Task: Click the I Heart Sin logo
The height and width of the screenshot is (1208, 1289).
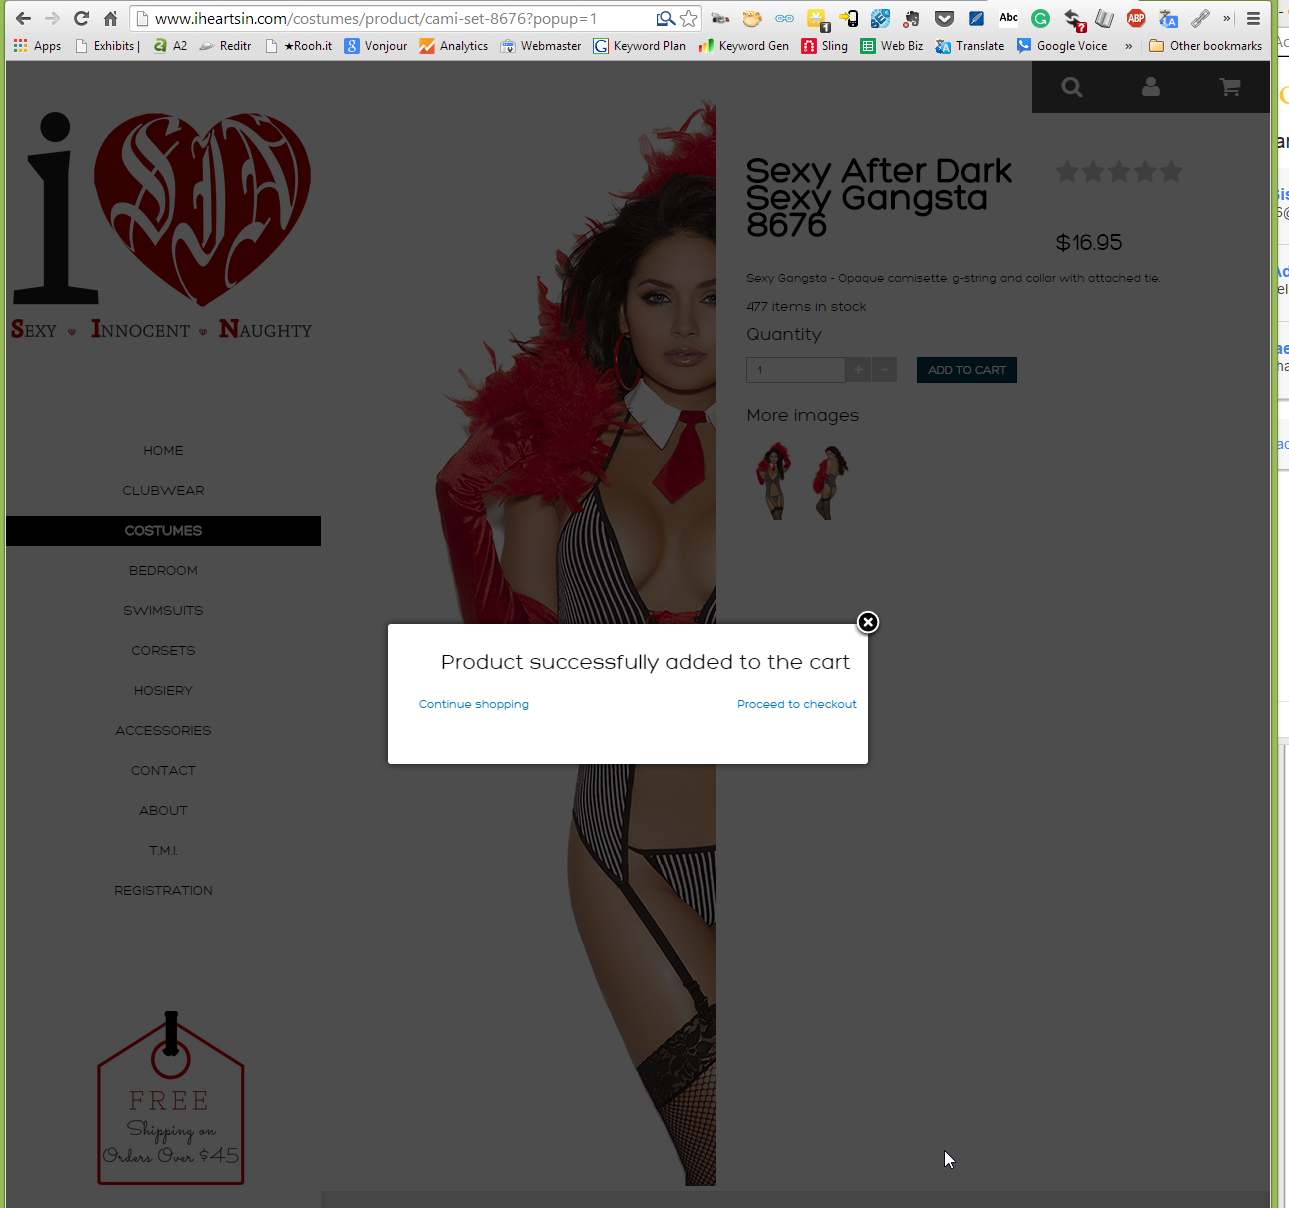Action: click(162, 225)
